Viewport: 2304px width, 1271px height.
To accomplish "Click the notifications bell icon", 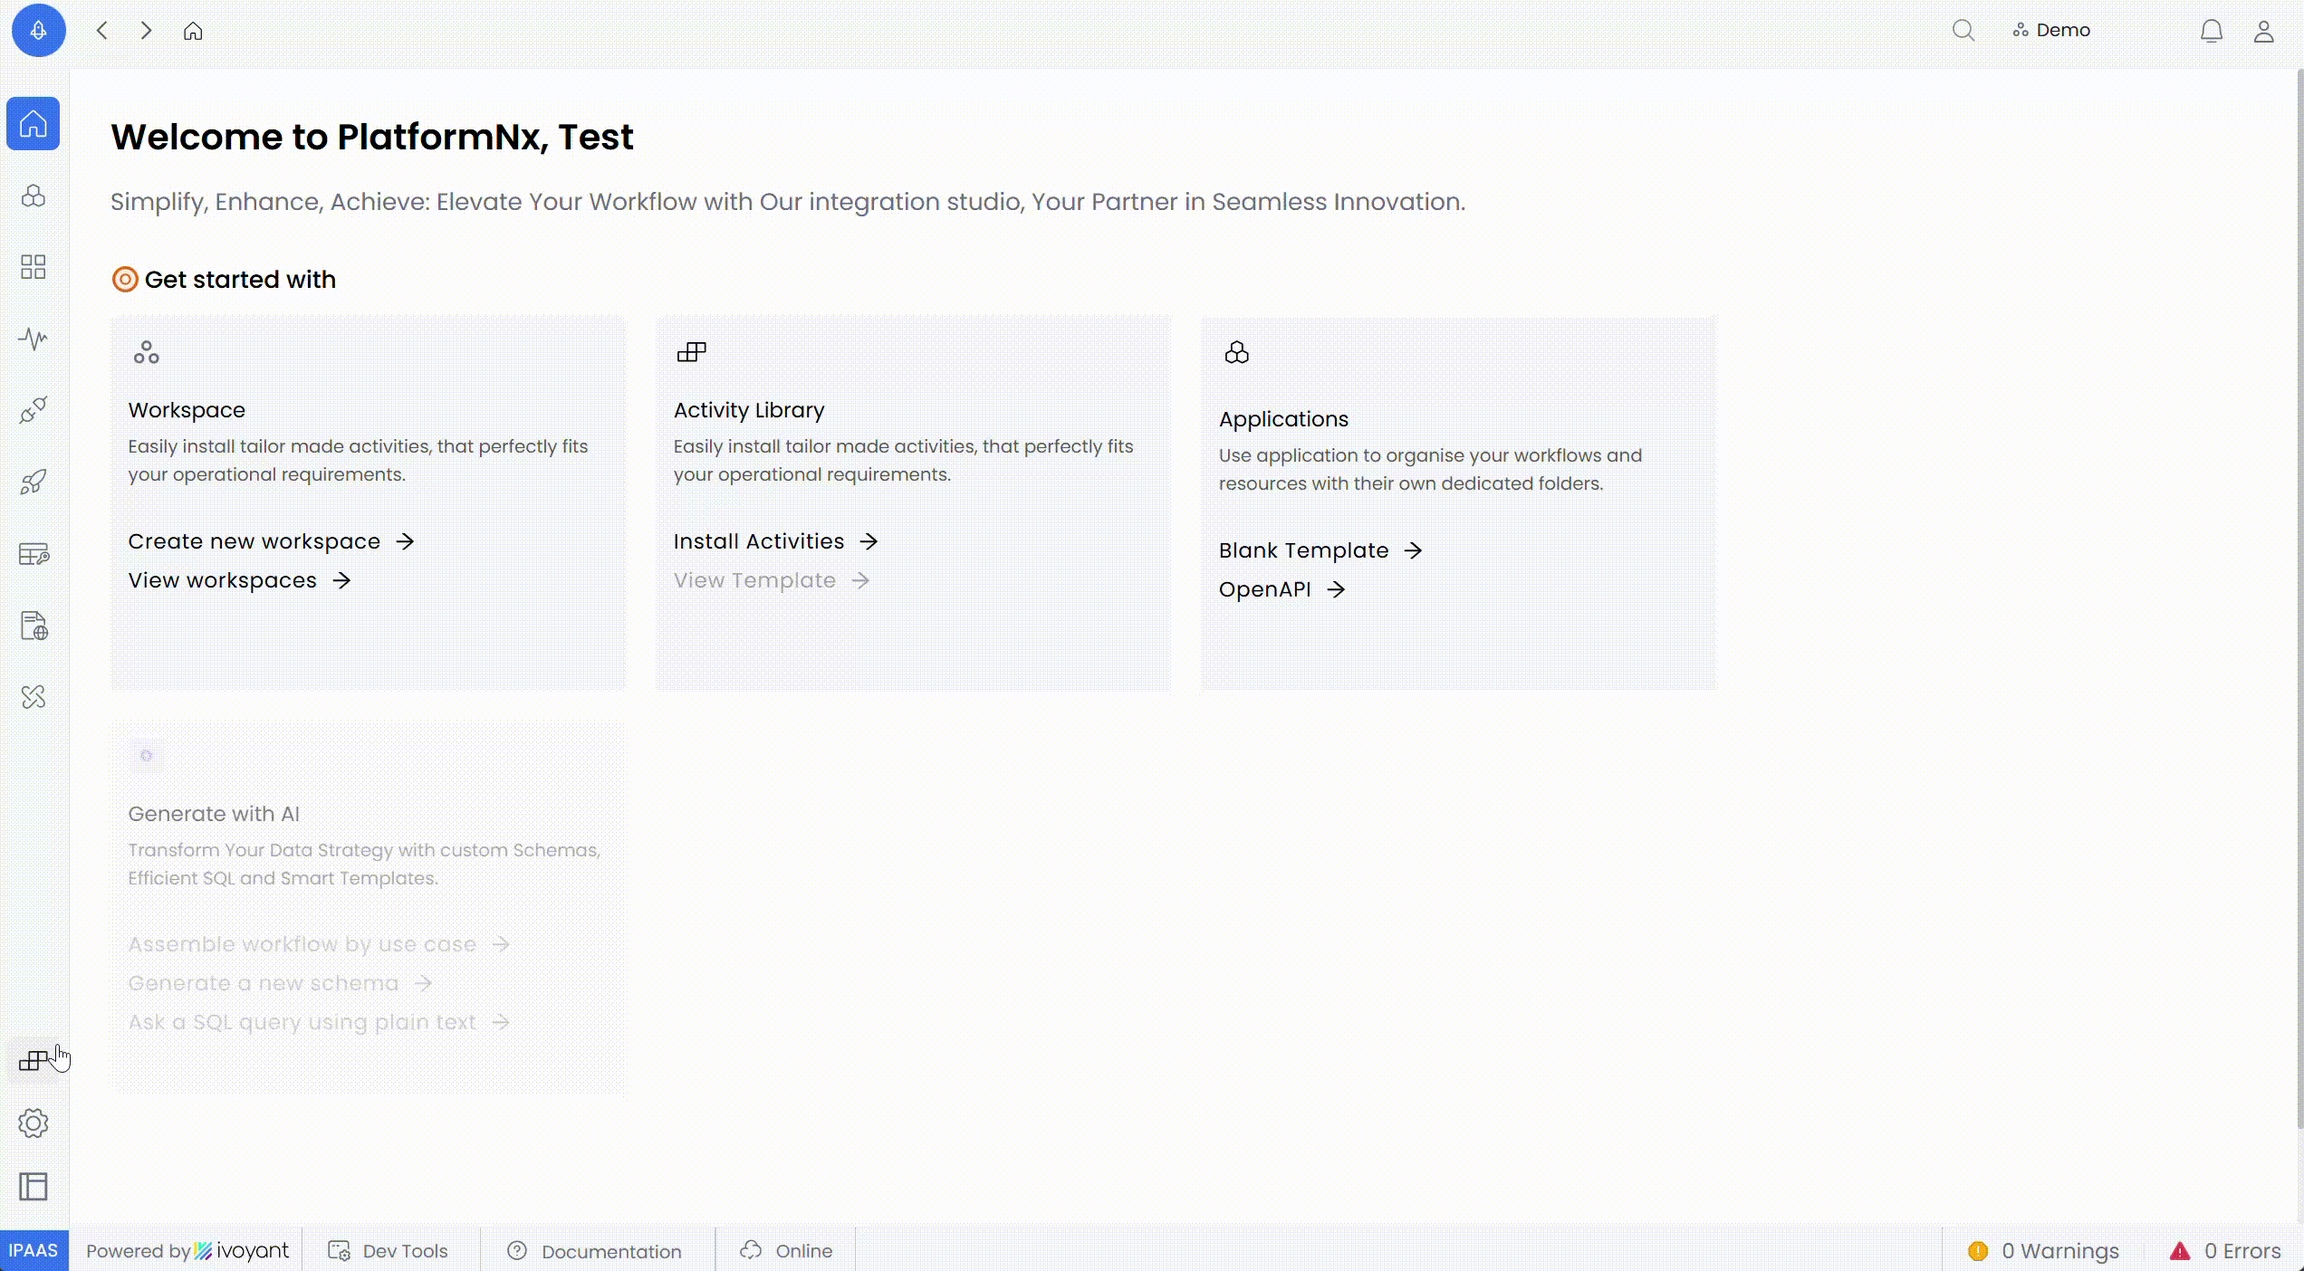I will pos(2211,31).
